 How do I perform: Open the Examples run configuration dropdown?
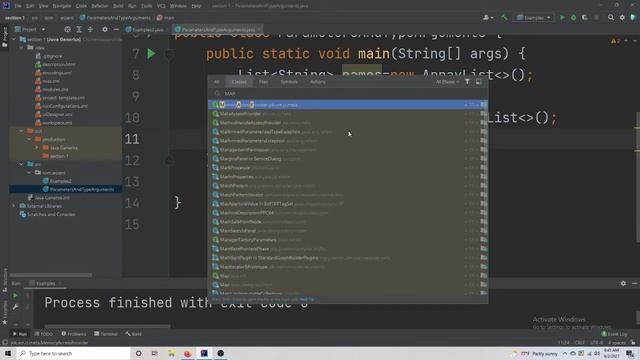533,18
